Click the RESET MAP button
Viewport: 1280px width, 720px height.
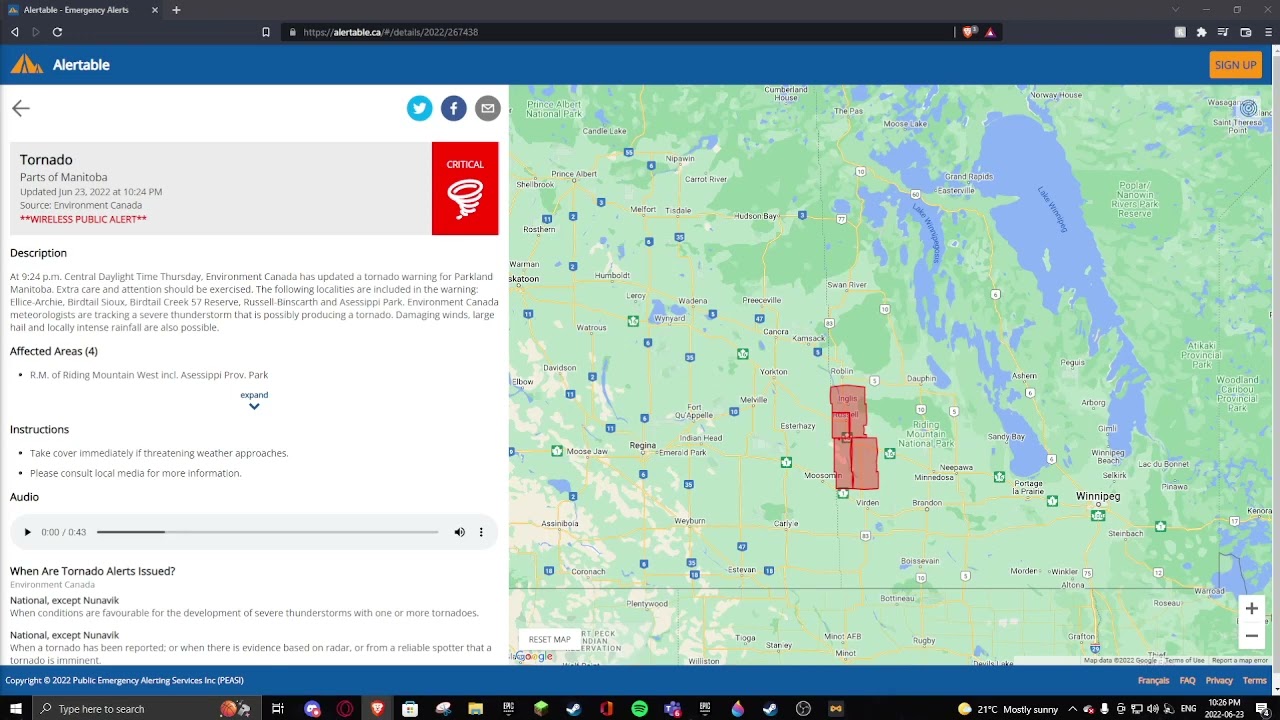click(x=549, y=639)
